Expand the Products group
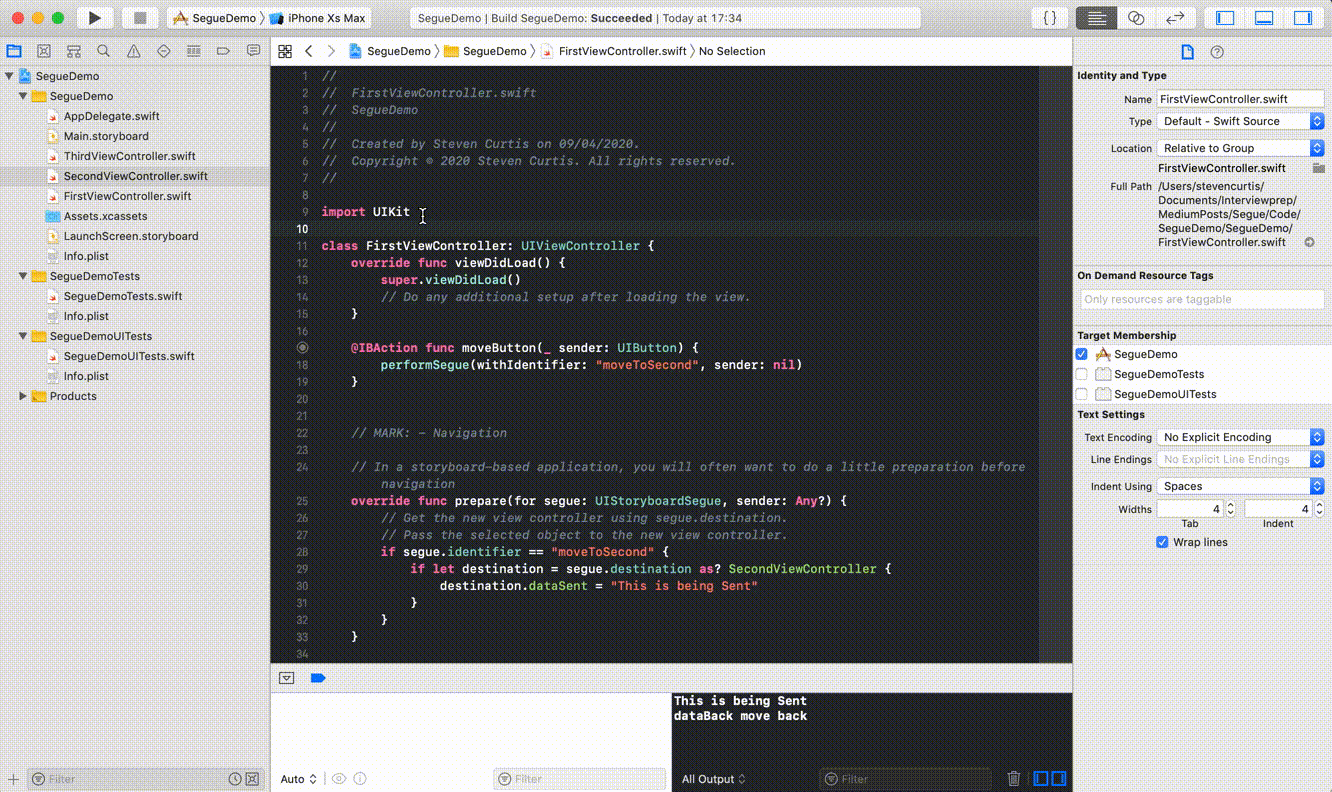Image resolution: width=1332 pixels, height=792 pixels. (23, 396)
